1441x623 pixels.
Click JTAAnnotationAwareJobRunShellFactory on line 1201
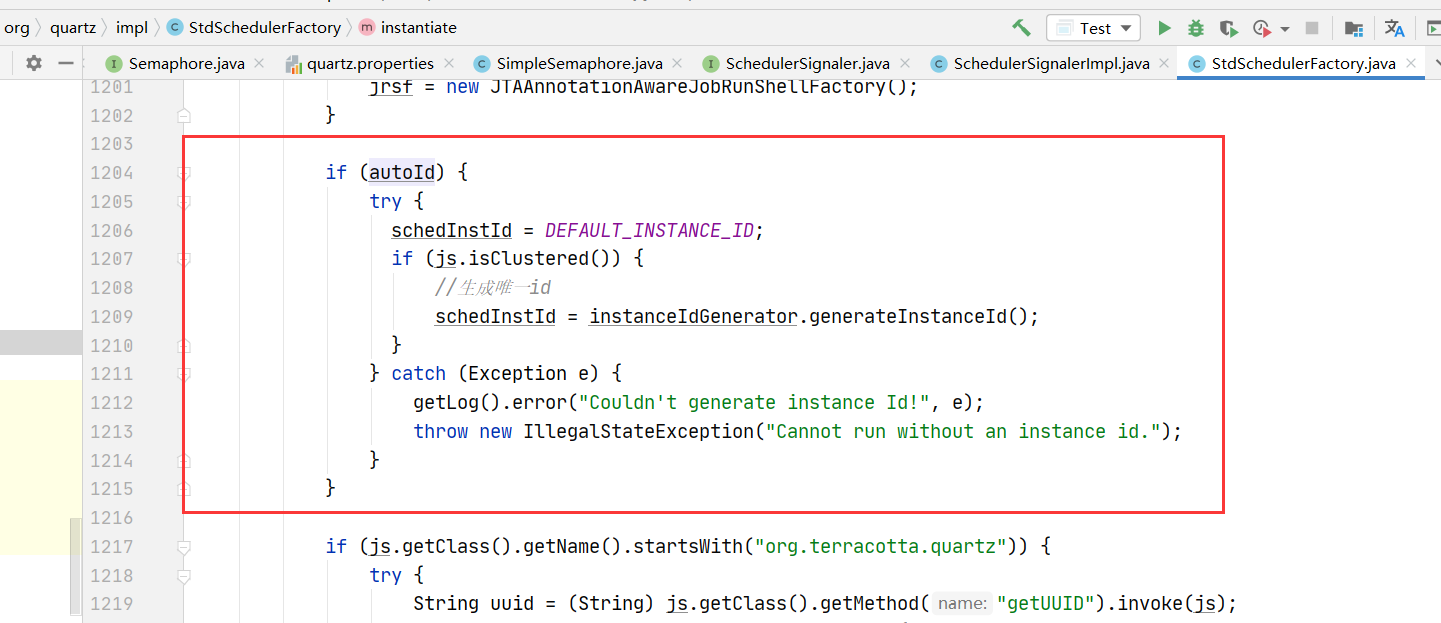(687, 87)
